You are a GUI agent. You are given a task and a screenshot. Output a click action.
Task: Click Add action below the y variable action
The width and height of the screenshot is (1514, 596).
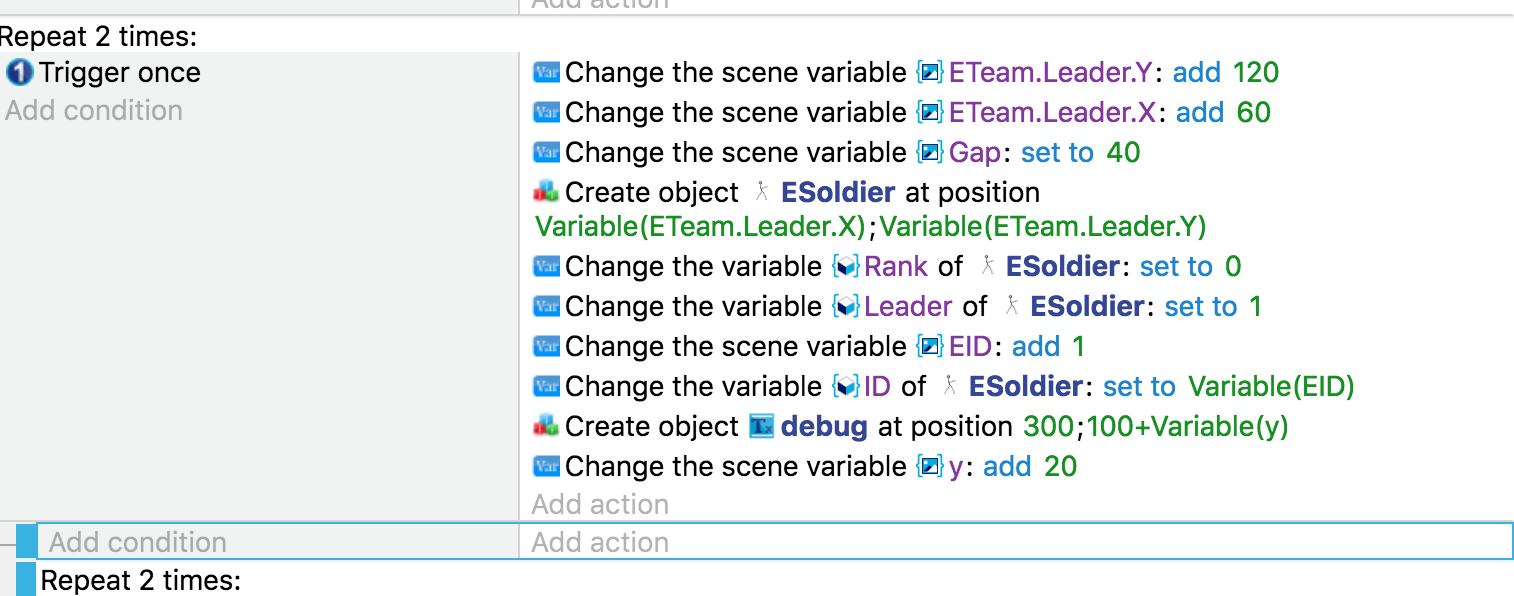(x=600, y=503)
